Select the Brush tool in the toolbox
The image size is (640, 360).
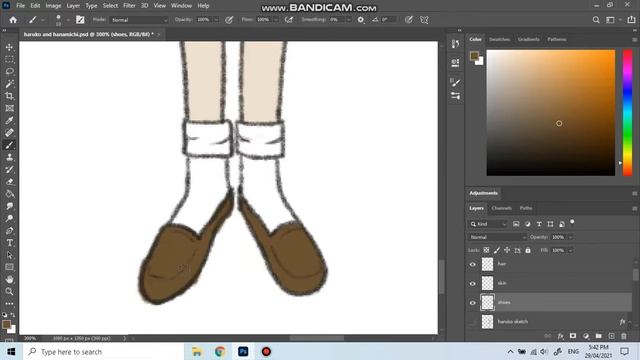(9, 145)
